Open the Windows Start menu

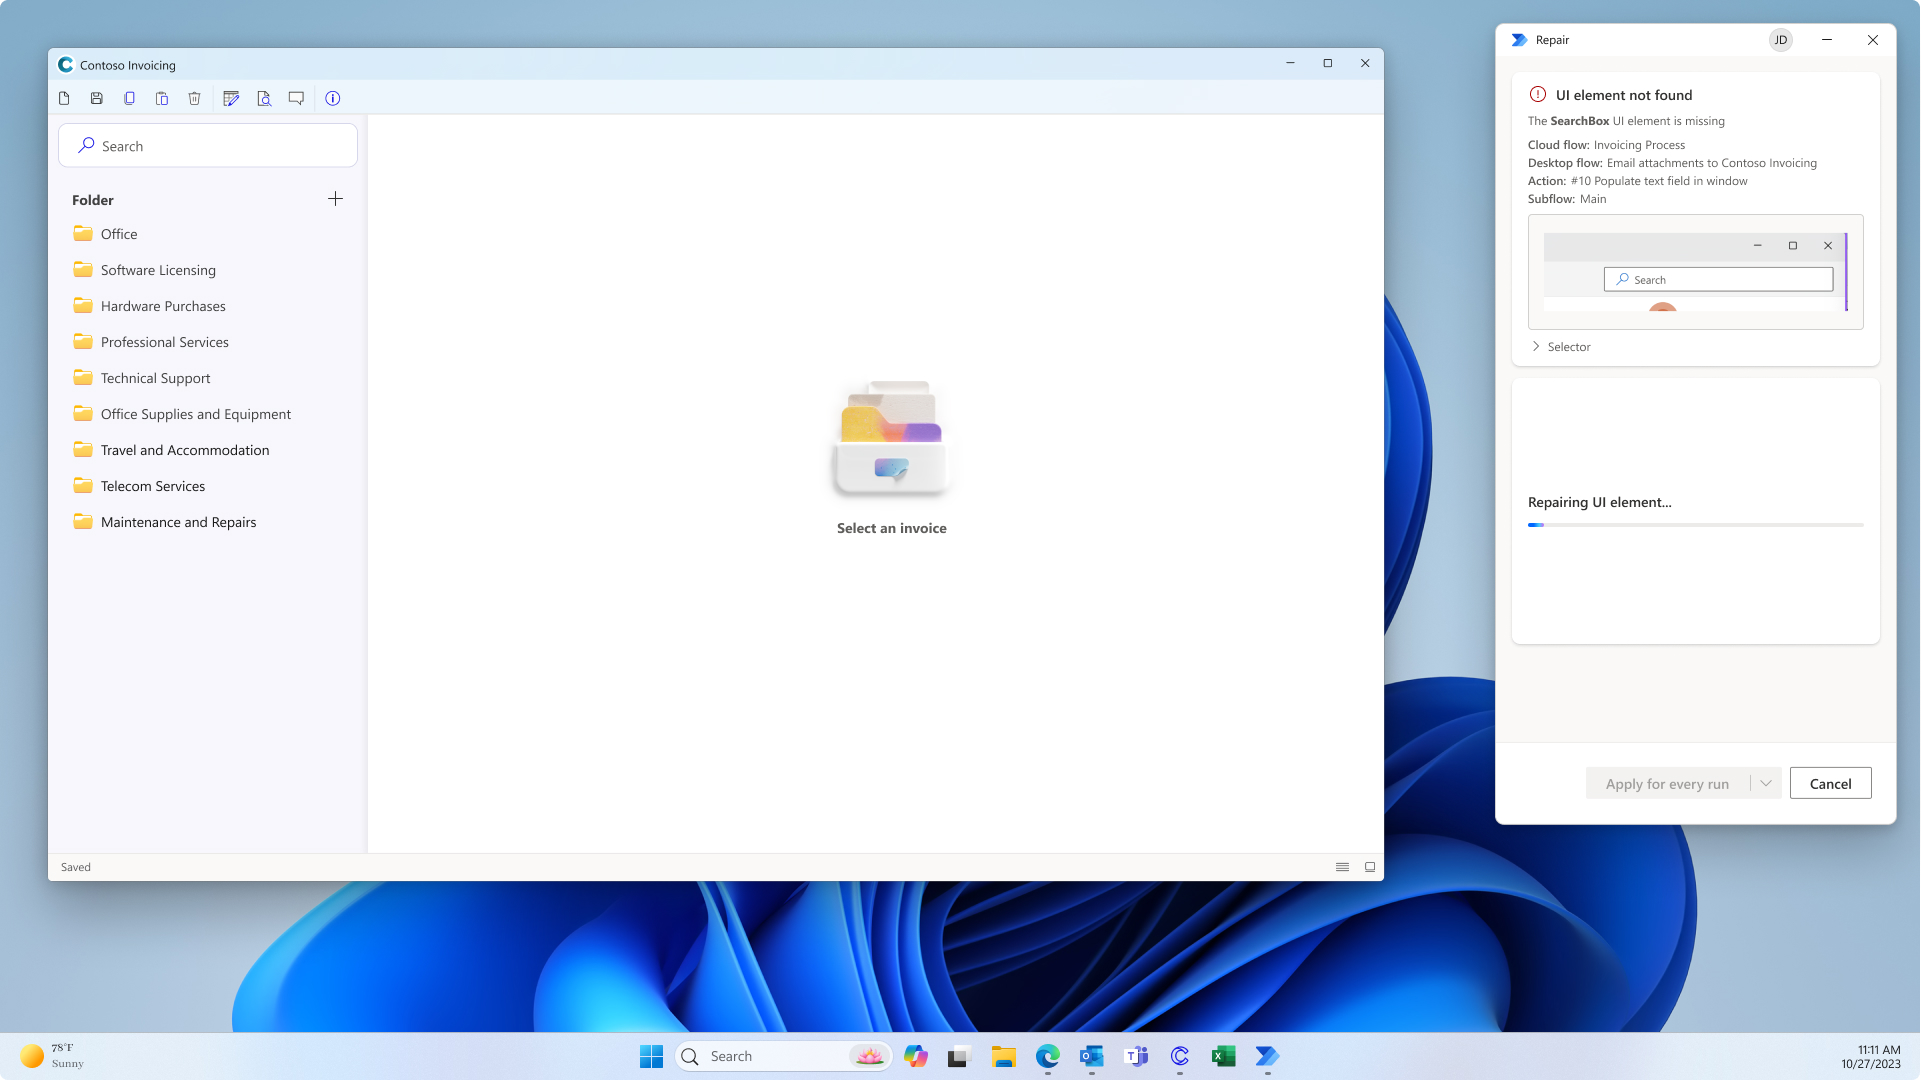(651, 1056)
